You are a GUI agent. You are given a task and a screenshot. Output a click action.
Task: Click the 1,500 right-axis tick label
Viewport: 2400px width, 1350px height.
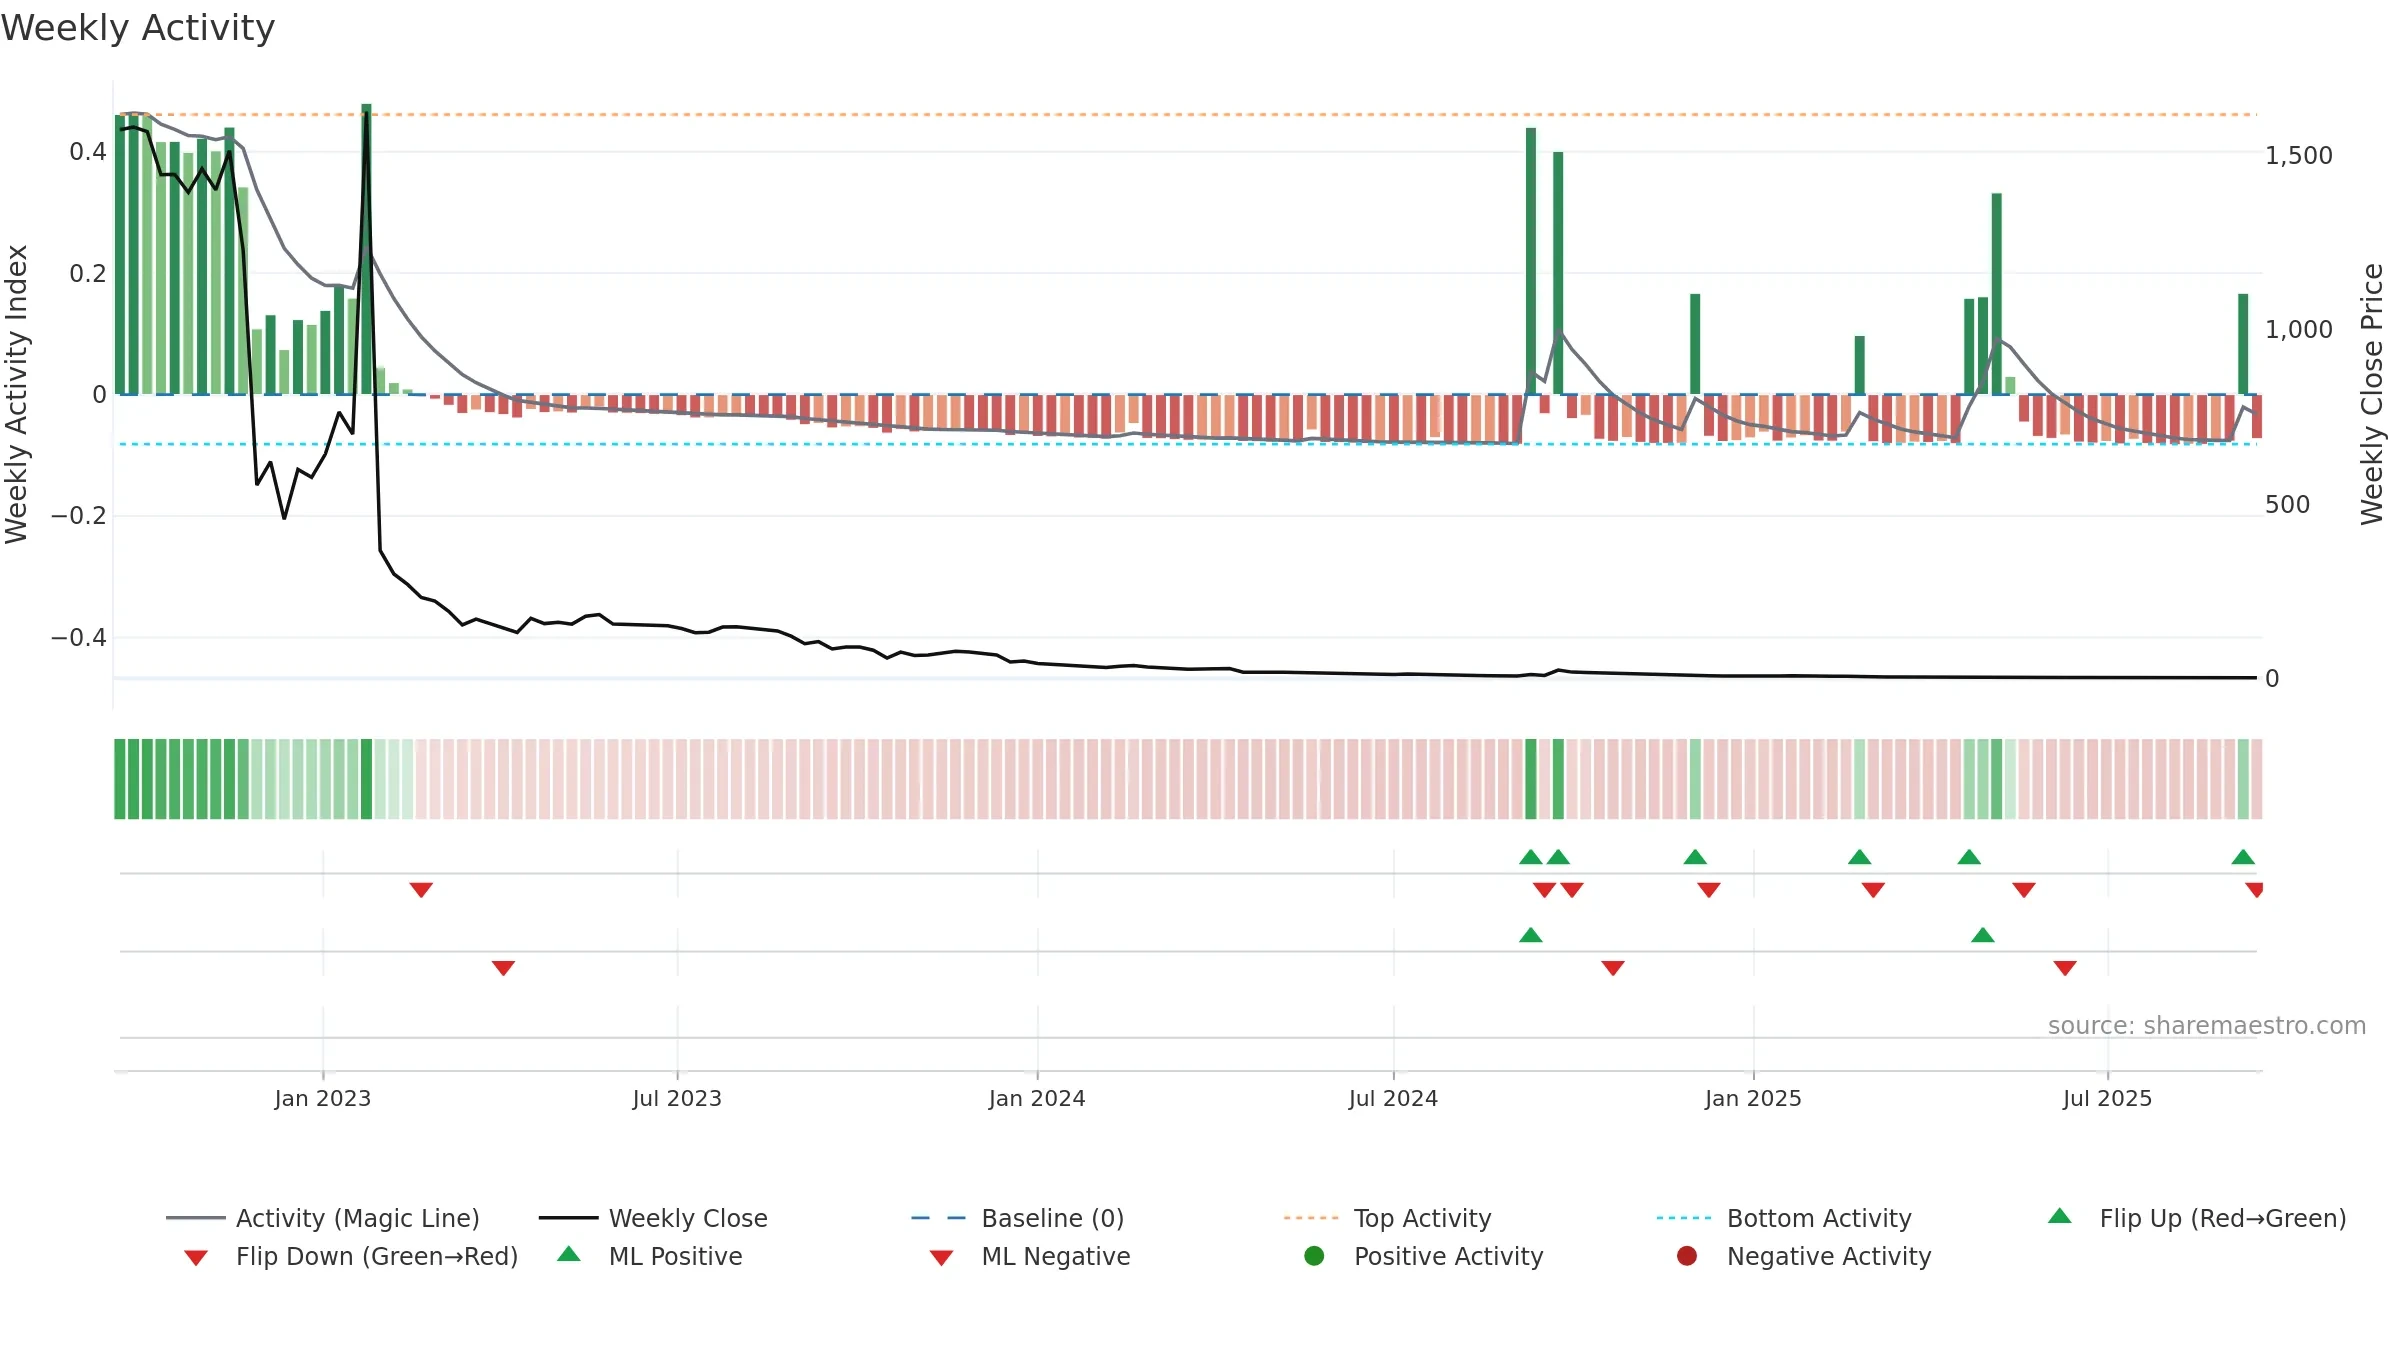[x=2298, y=155]
